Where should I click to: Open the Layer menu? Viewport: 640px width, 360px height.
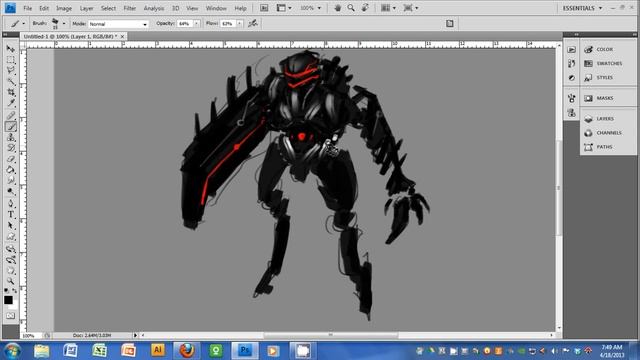tap(86, 8)
